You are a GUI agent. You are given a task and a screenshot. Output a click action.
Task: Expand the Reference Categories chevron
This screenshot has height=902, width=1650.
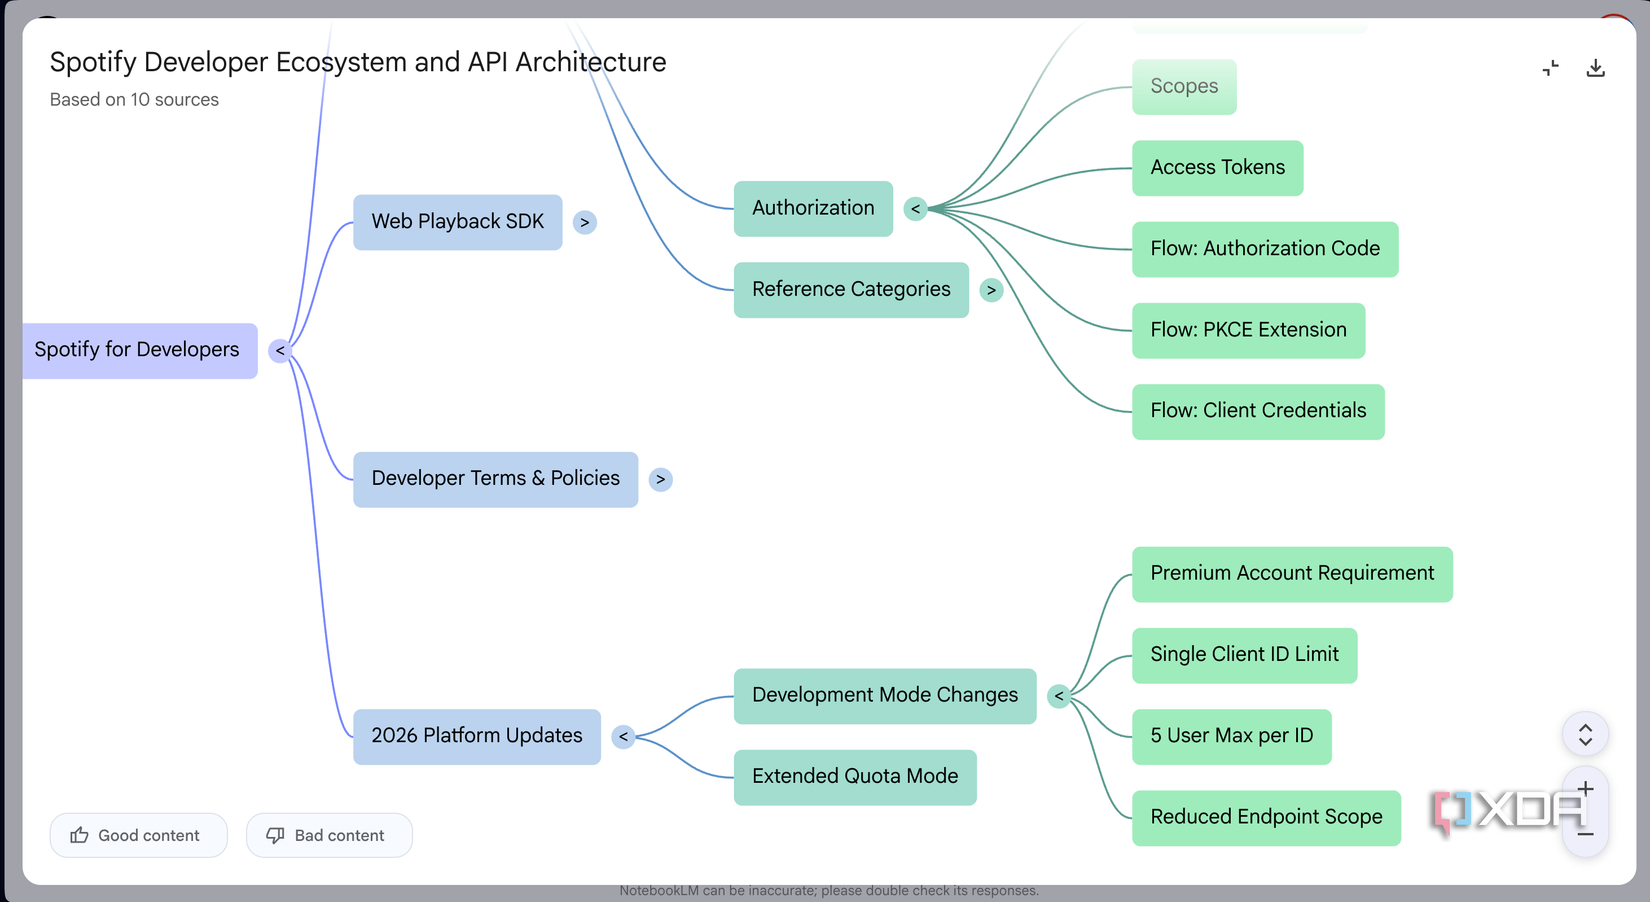tap(991, 290)
